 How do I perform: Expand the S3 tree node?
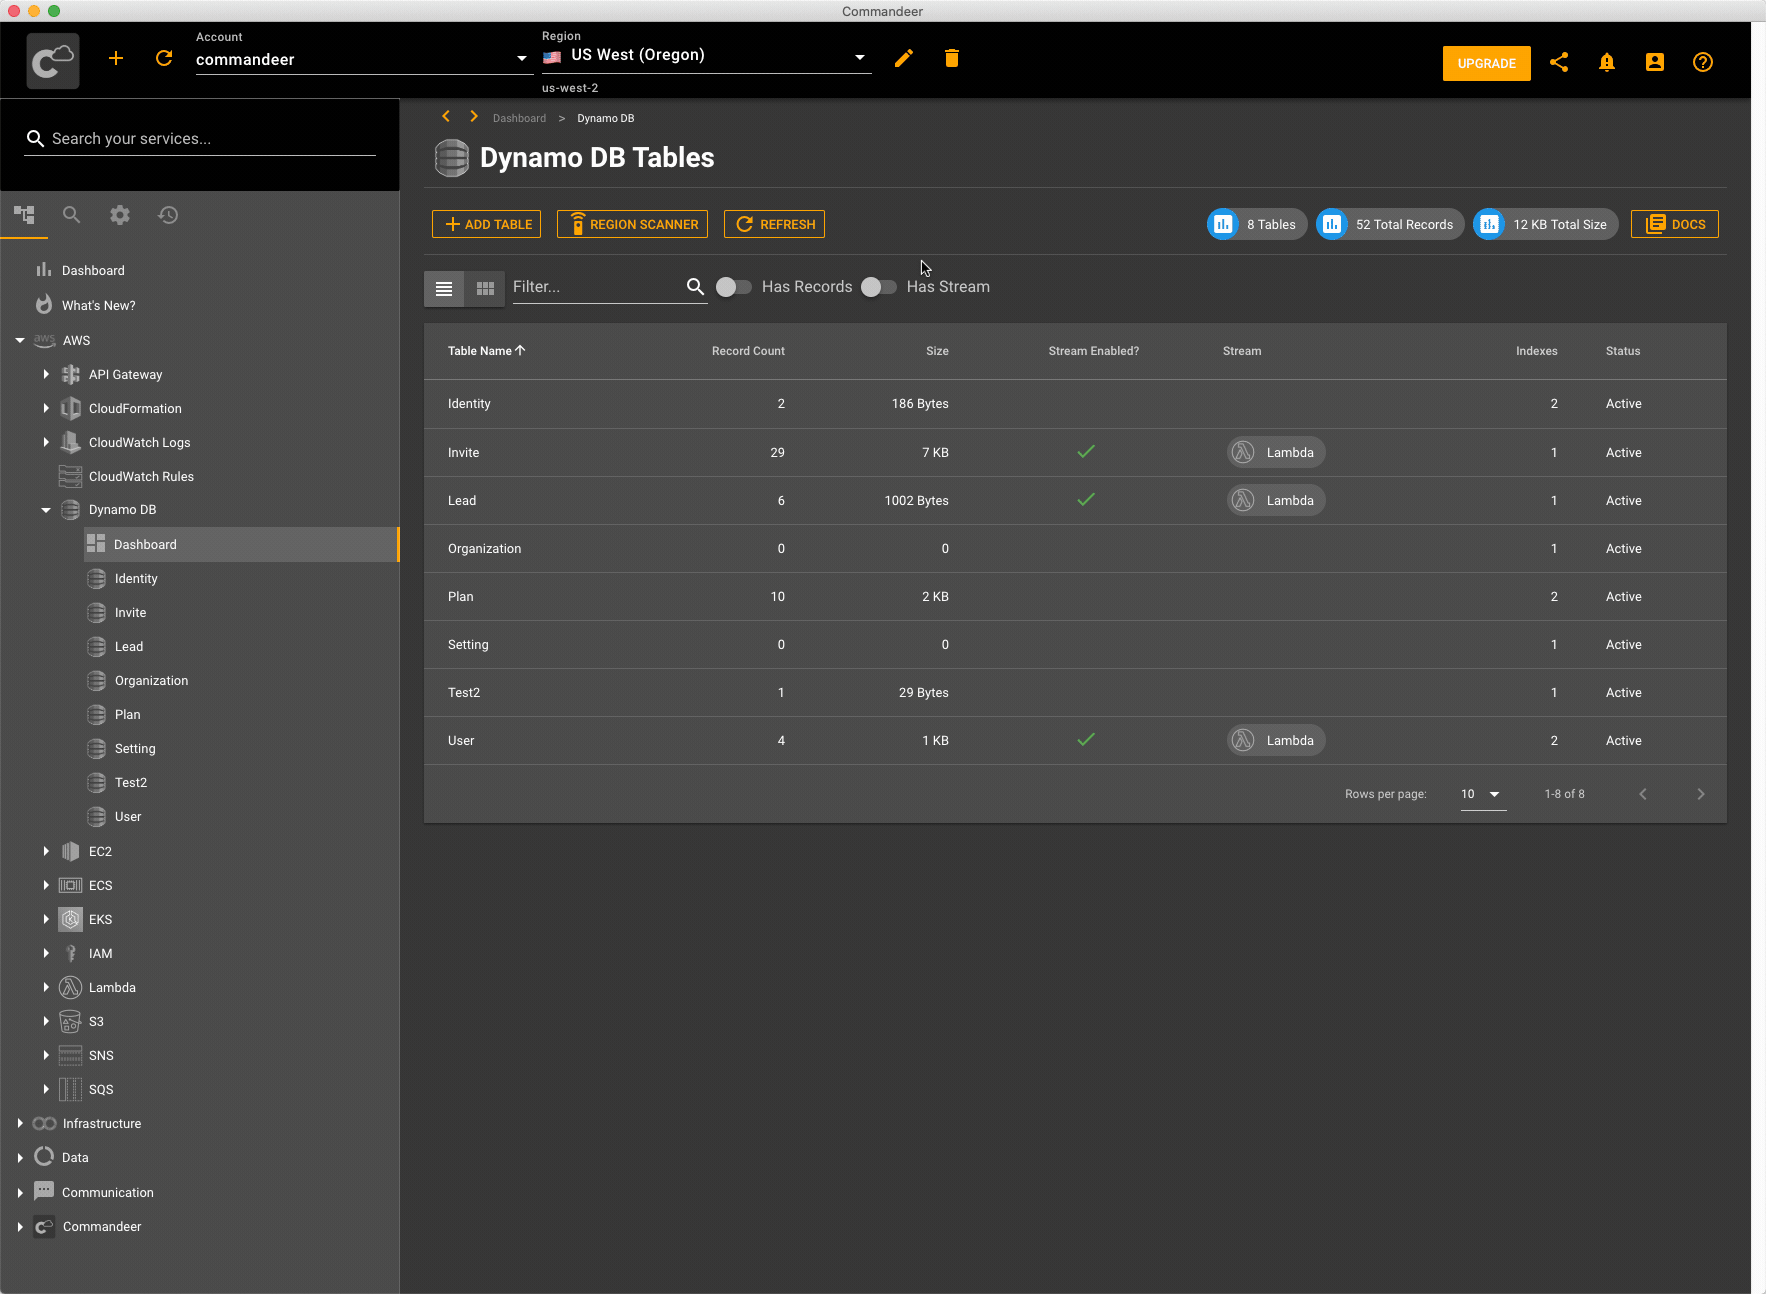click(x=46, y=1021)
